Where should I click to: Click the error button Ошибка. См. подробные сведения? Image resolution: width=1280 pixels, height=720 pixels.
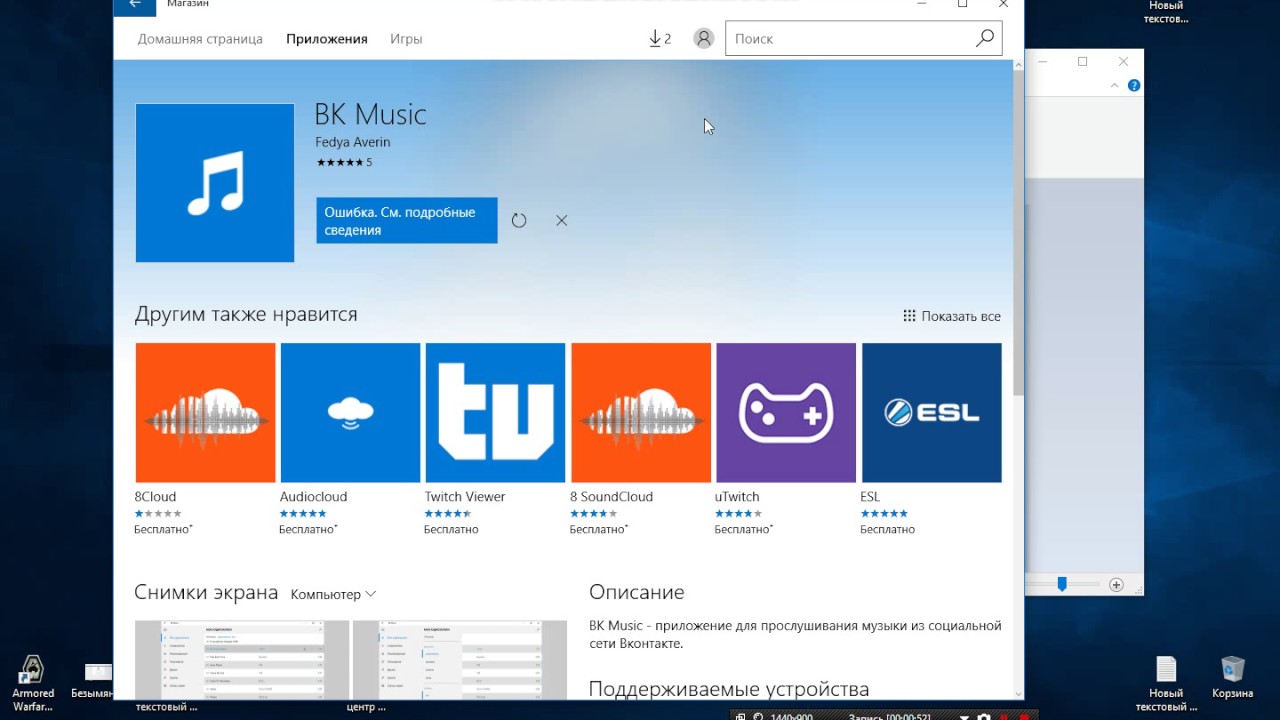pyautogui.click(x=407, y=220)
